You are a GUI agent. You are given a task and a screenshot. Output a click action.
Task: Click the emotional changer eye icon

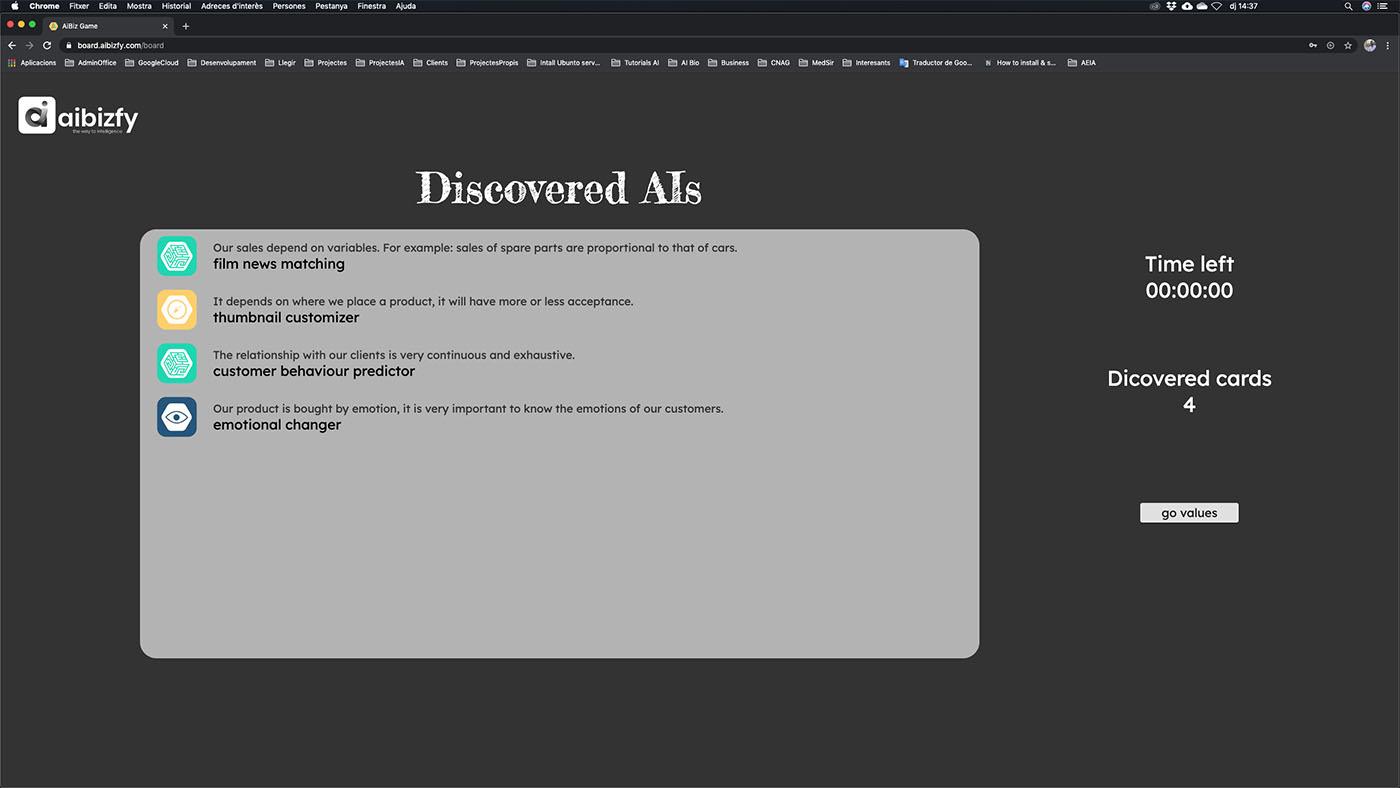(177, 417)
